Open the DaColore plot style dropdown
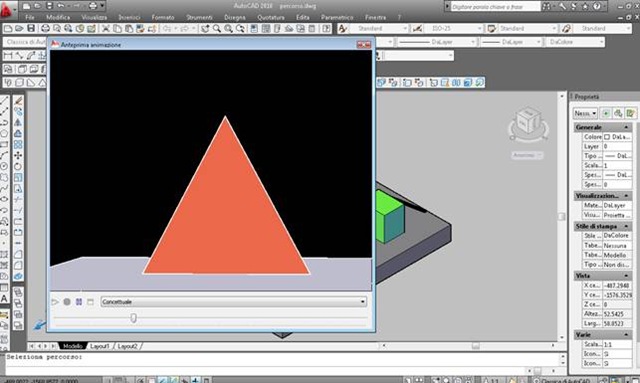 pyautogui.click(x=575, y=42)
